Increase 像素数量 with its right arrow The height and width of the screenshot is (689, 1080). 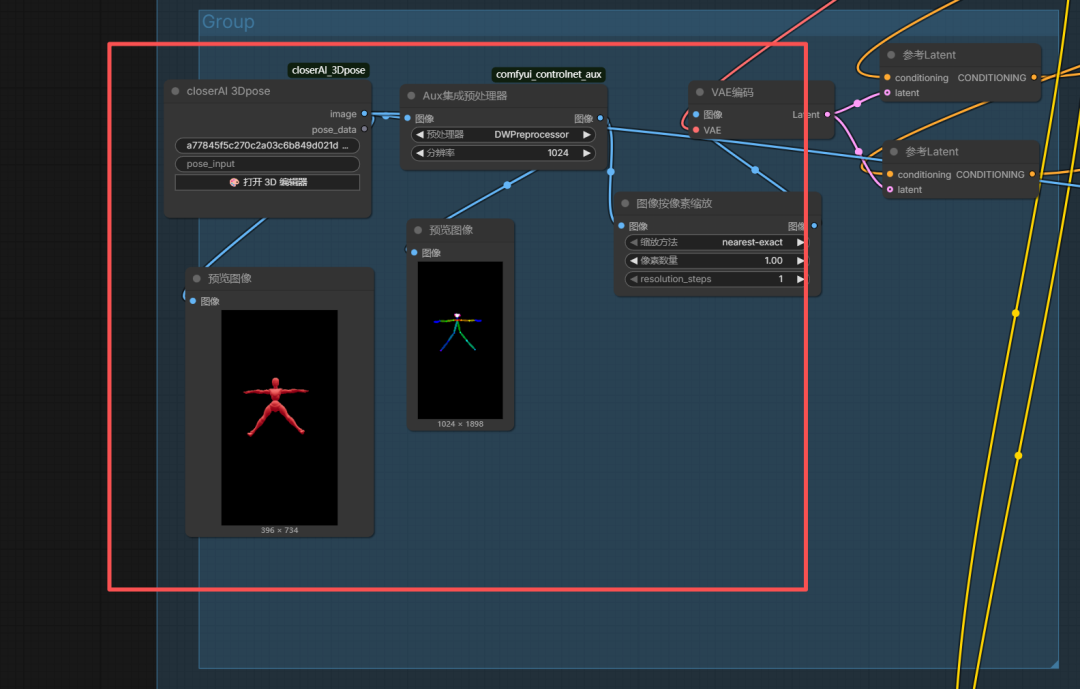tap(800, 260)
